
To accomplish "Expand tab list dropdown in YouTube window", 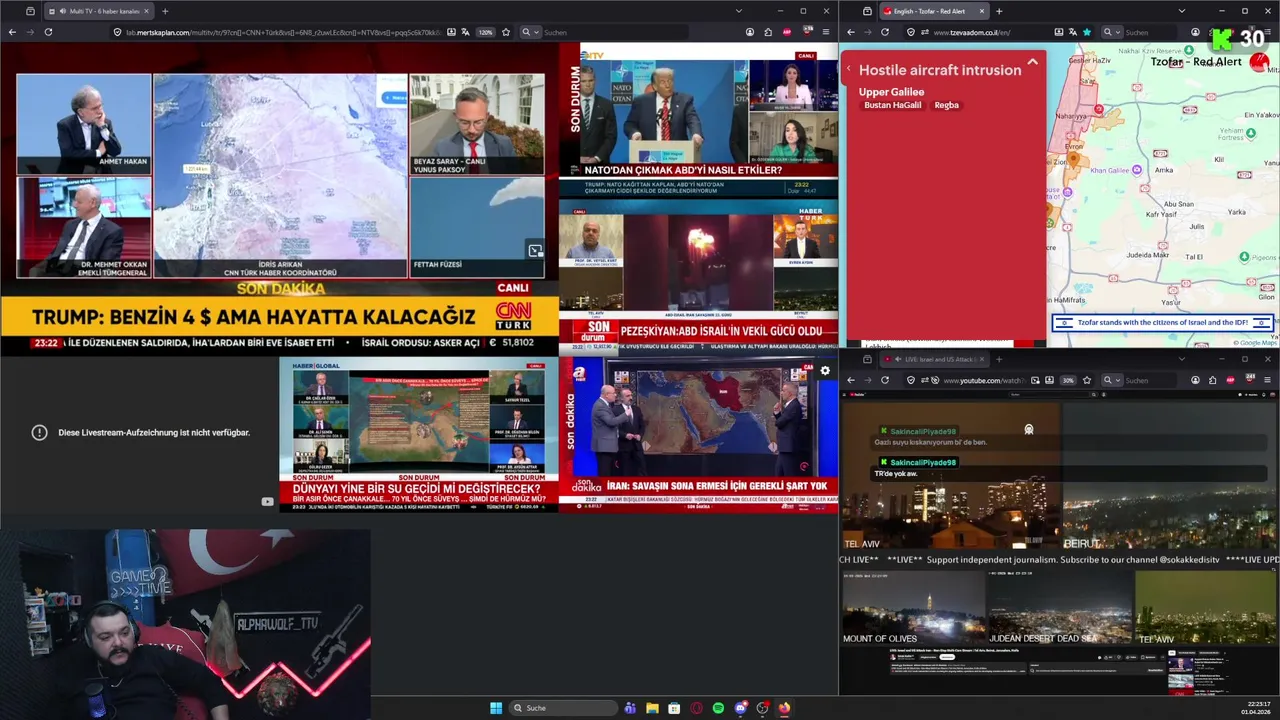I will (1182, 359).
